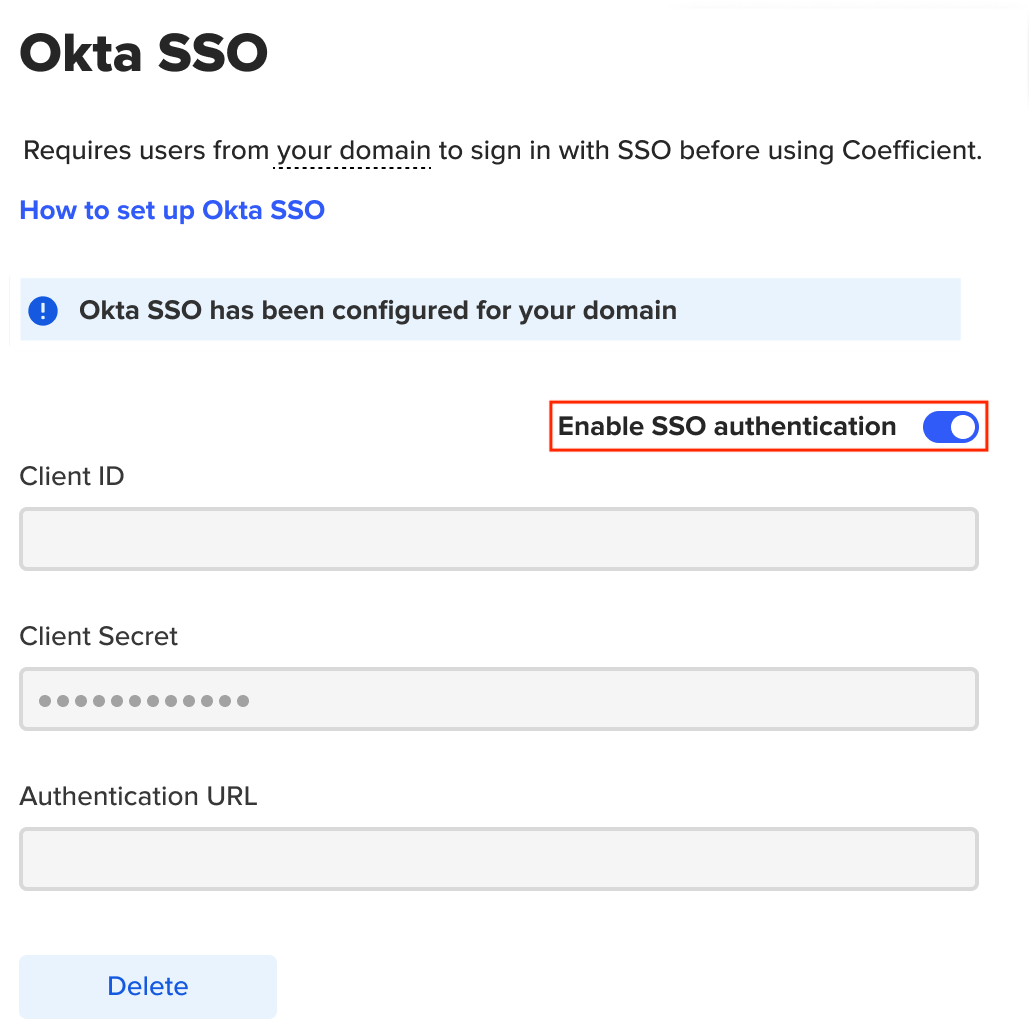
Task: Focus the Client ID input field
Action: (x=499, y=539)
